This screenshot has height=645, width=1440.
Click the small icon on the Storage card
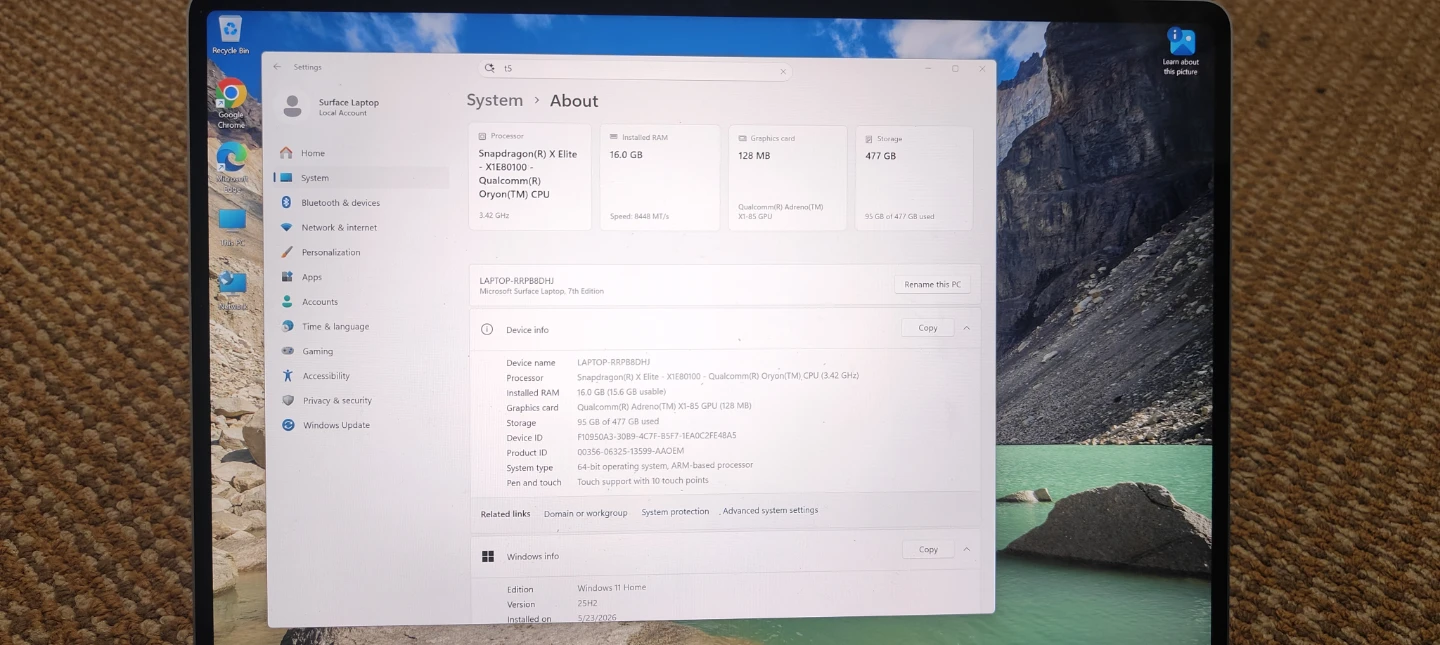(x=869, y=139)
